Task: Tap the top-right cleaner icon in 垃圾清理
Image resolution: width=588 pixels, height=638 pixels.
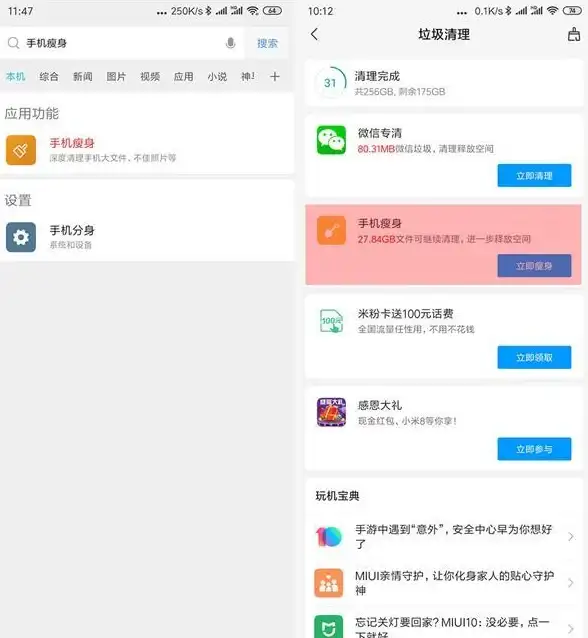Action: click(x=574, y=34)
